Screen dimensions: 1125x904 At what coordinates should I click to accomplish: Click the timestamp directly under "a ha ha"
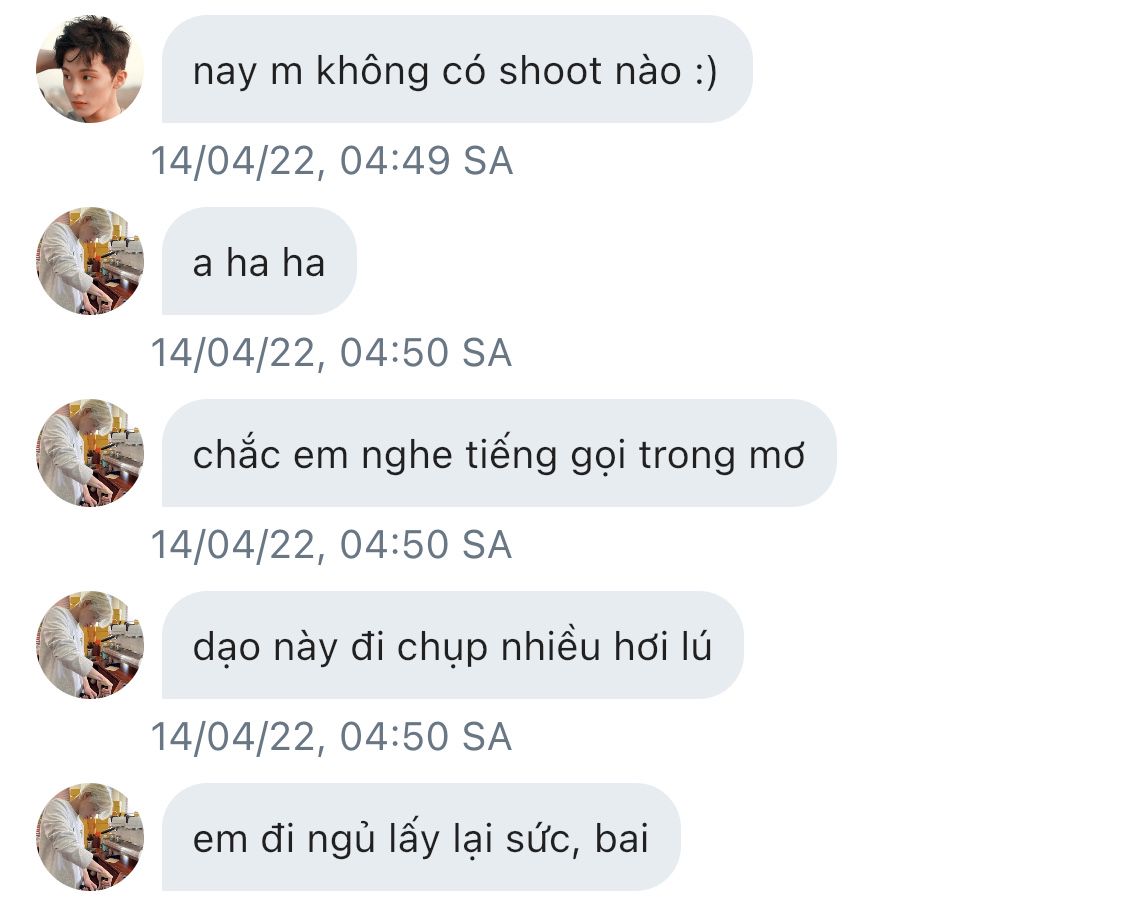331,353
